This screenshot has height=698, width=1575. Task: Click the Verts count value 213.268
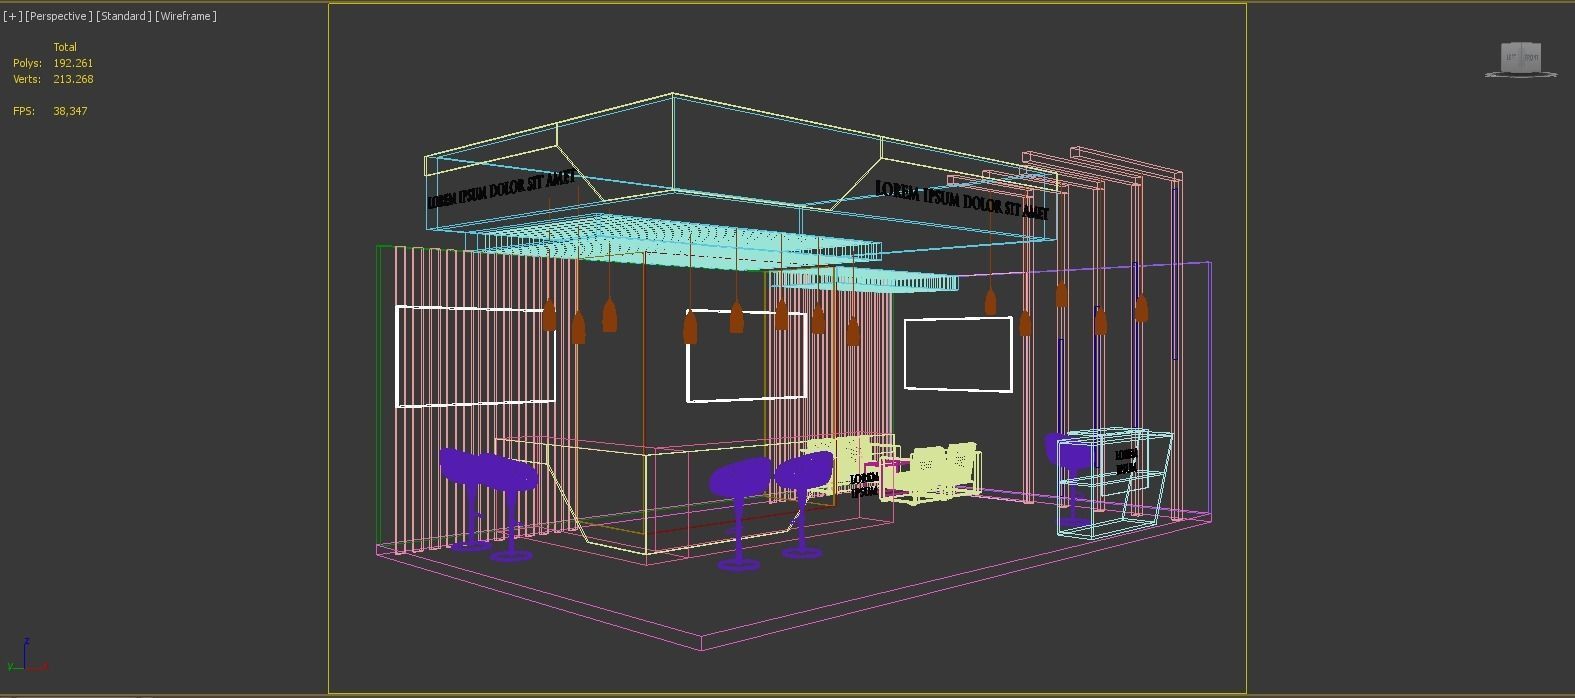(x=73, y=79)
